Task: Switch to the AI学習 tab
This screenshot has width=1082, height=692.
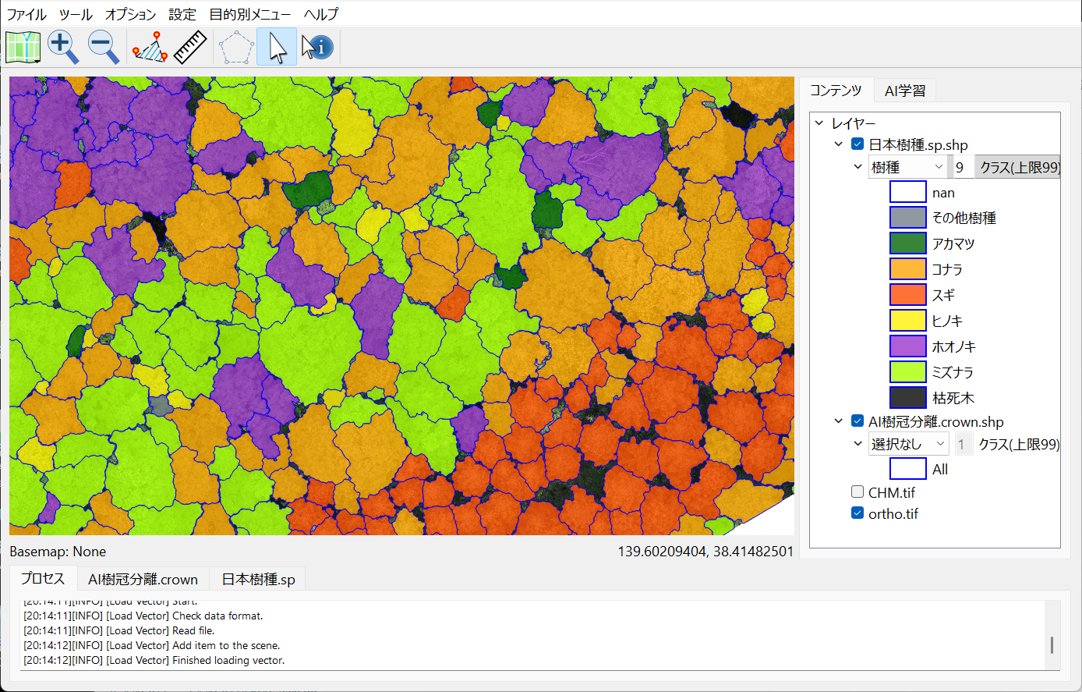Action: (905, 91)
